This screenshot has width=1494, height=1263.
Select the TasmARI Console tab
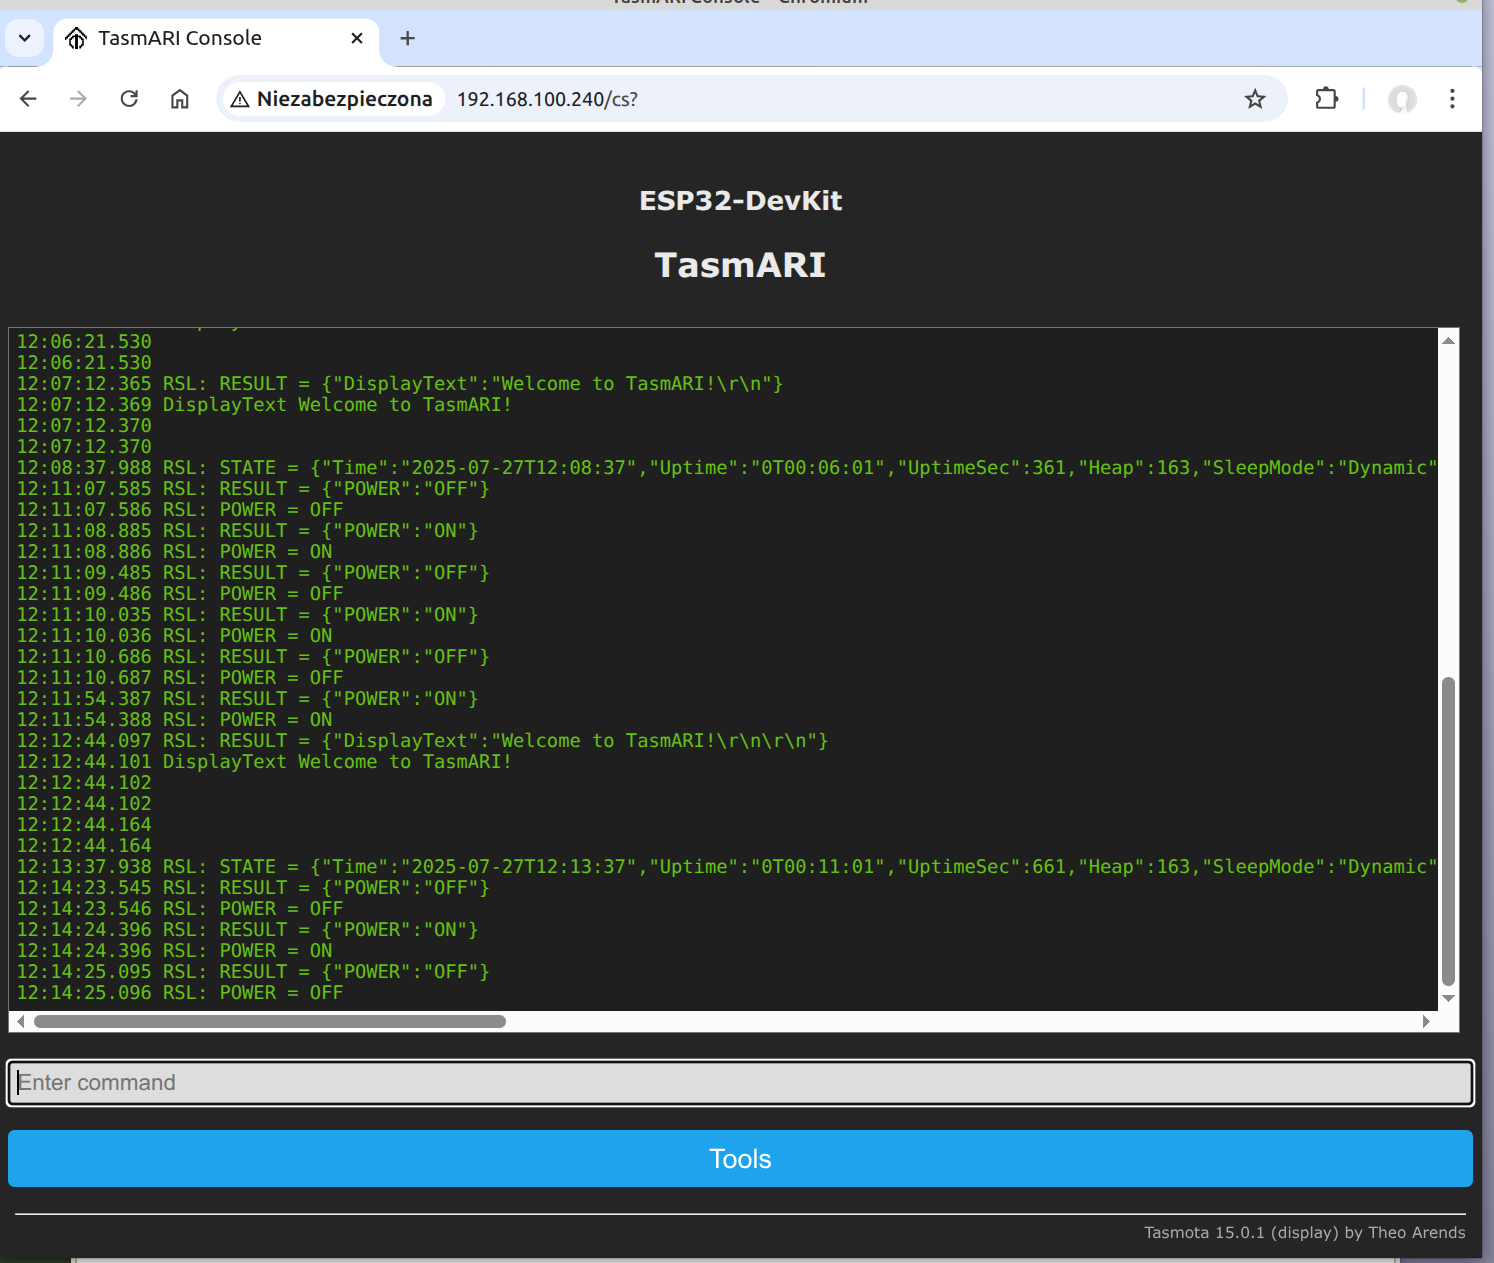[180, 38]
